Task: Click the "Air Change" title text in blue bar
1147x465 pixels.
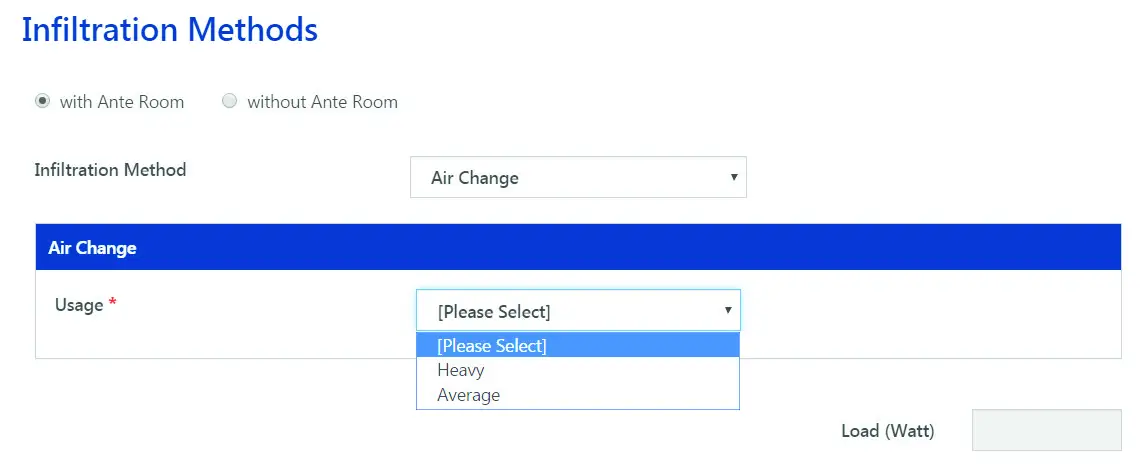Action: (92, 248)
